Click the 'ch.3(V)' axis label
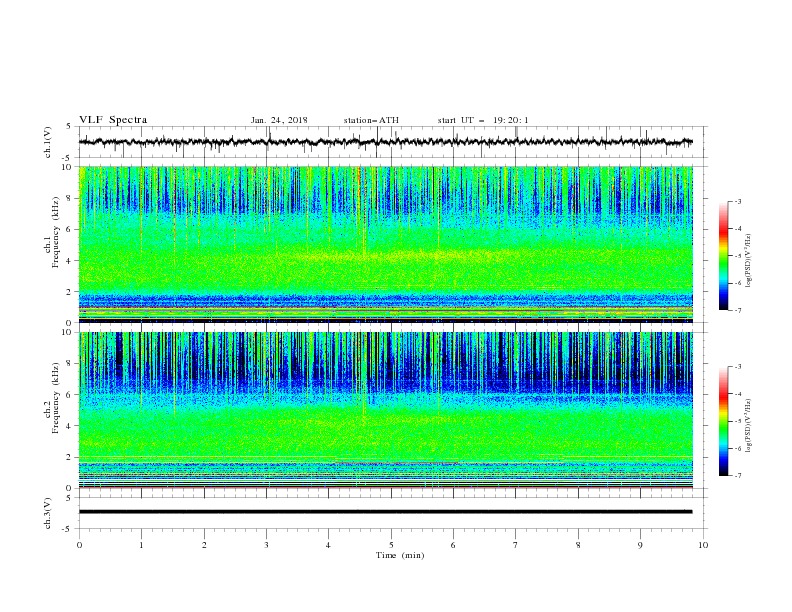792x612 pixels. [x=48, y=513]
